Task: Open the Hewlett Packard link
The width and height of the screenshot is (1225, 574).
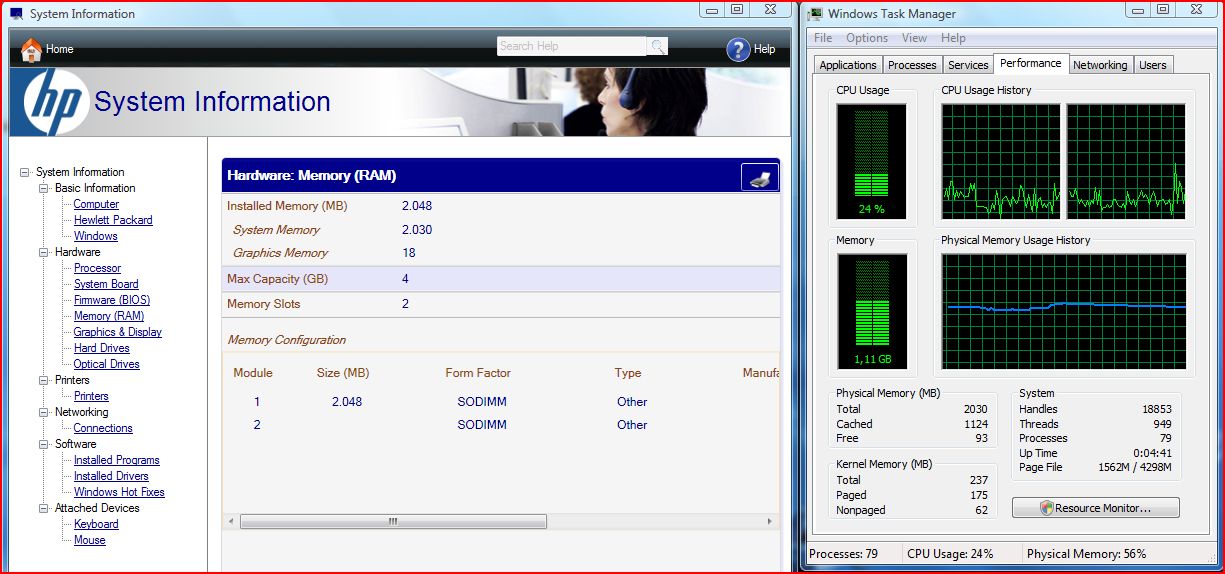Action: click(113, 220)
